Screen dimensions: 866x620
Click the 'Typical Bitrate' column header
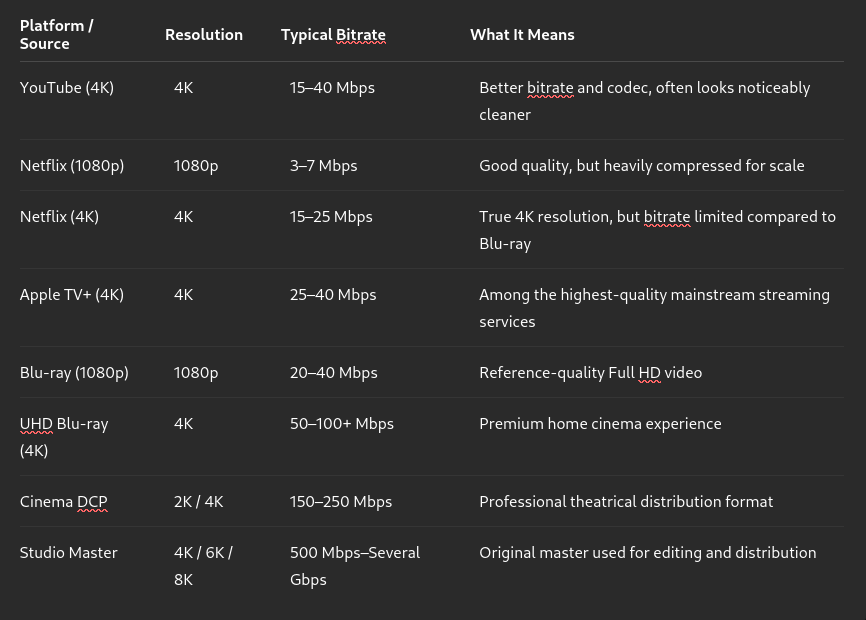click(x=333, y=35)
